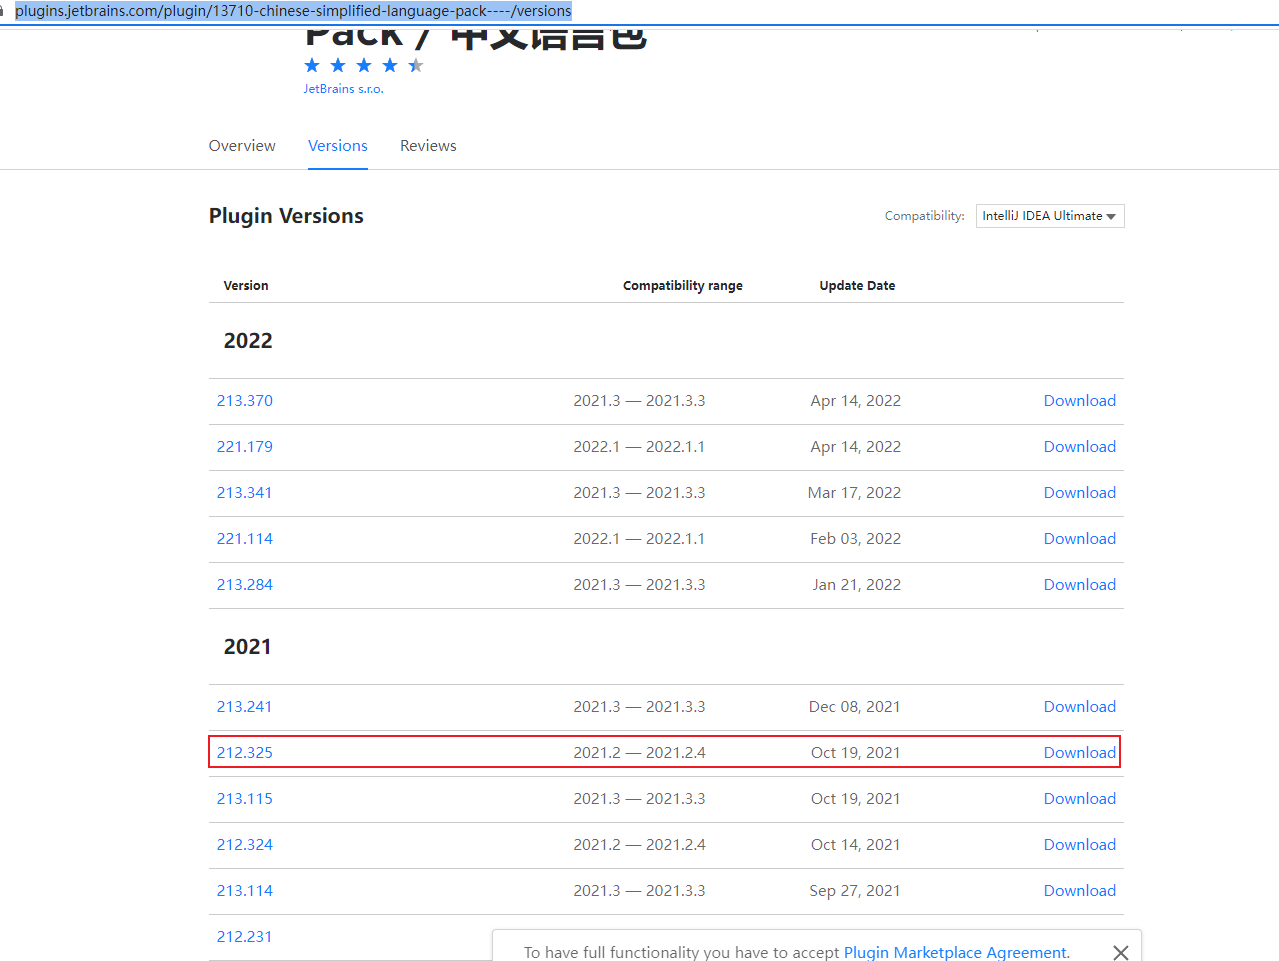
Task: Click the Plugin Versions heading
Action: point(286,216)
